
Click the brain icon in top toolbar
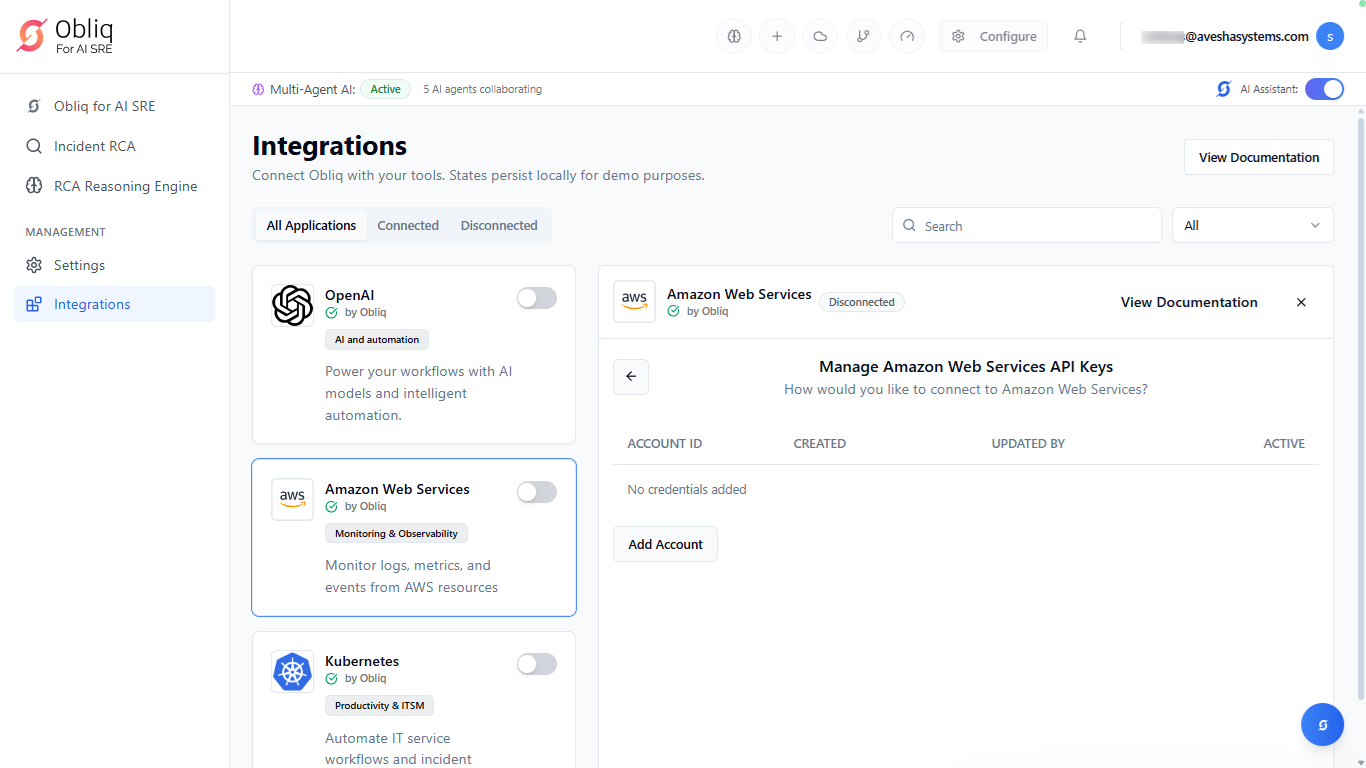pos(734,37)
